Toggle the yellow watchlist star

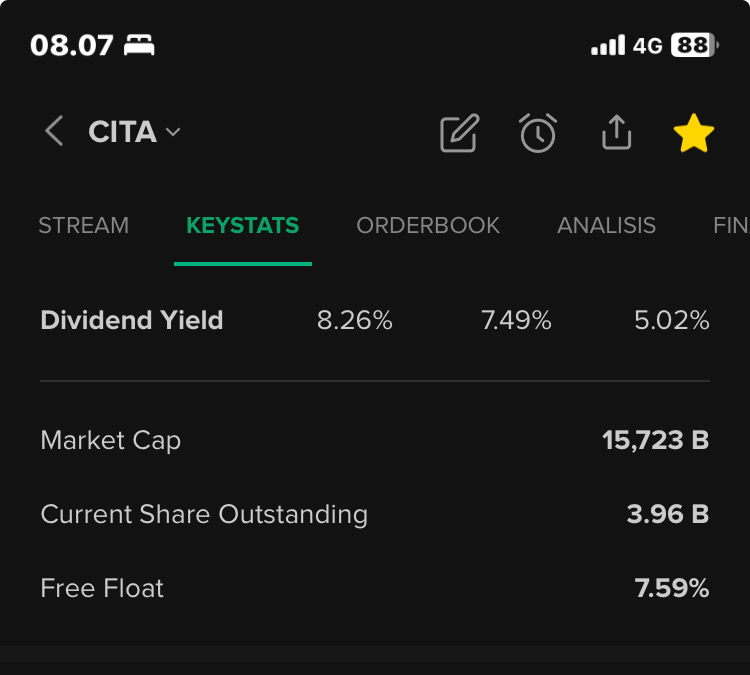(x=694, y=133)
